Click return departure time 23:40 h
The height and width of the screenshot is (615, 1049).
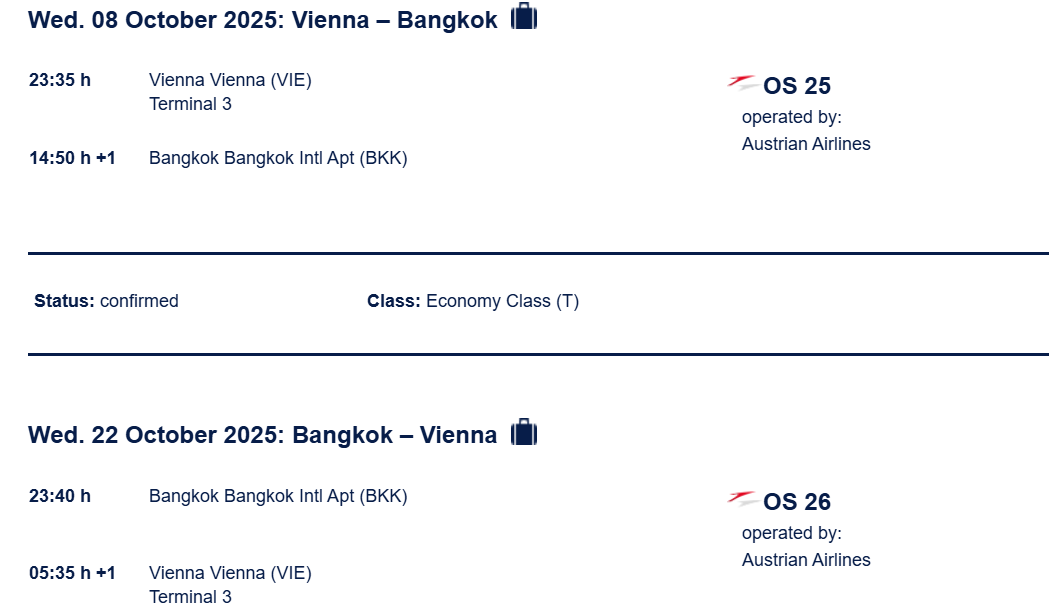tap(60, 496)
